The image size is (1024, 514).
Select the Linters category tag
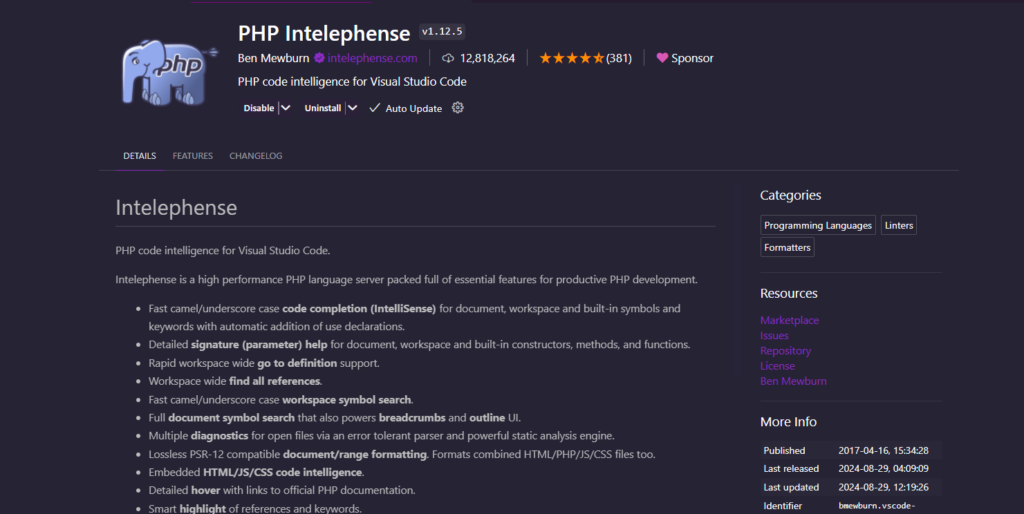(899, 226)
